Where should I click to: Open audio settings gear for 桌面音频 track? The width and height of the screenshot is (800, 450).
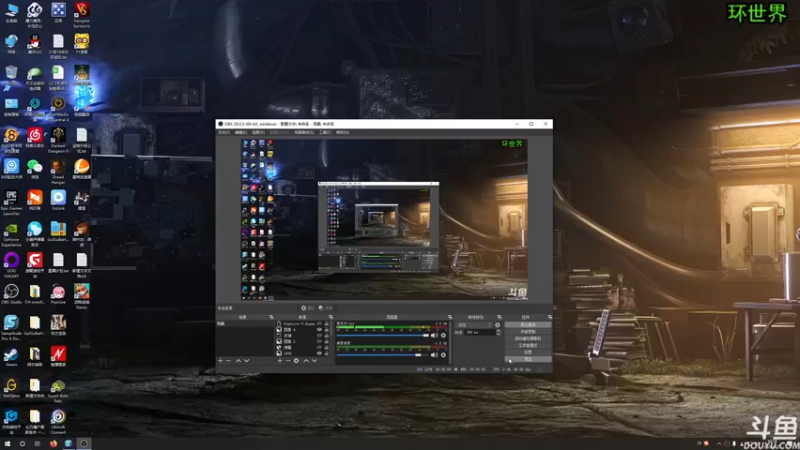click(x=443, y=355)
